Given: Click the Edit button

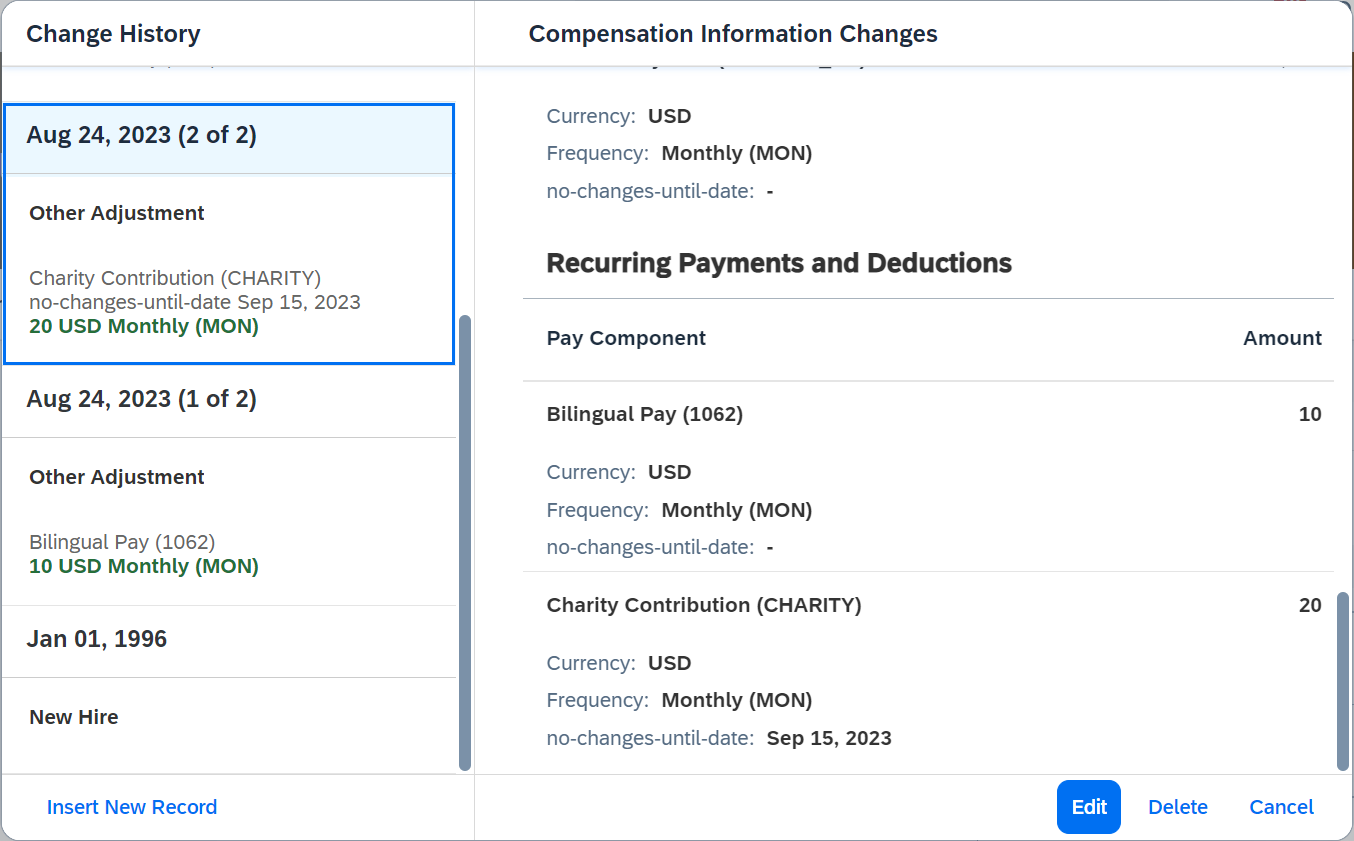Looking at the screenshot, I should (1088, 807).
